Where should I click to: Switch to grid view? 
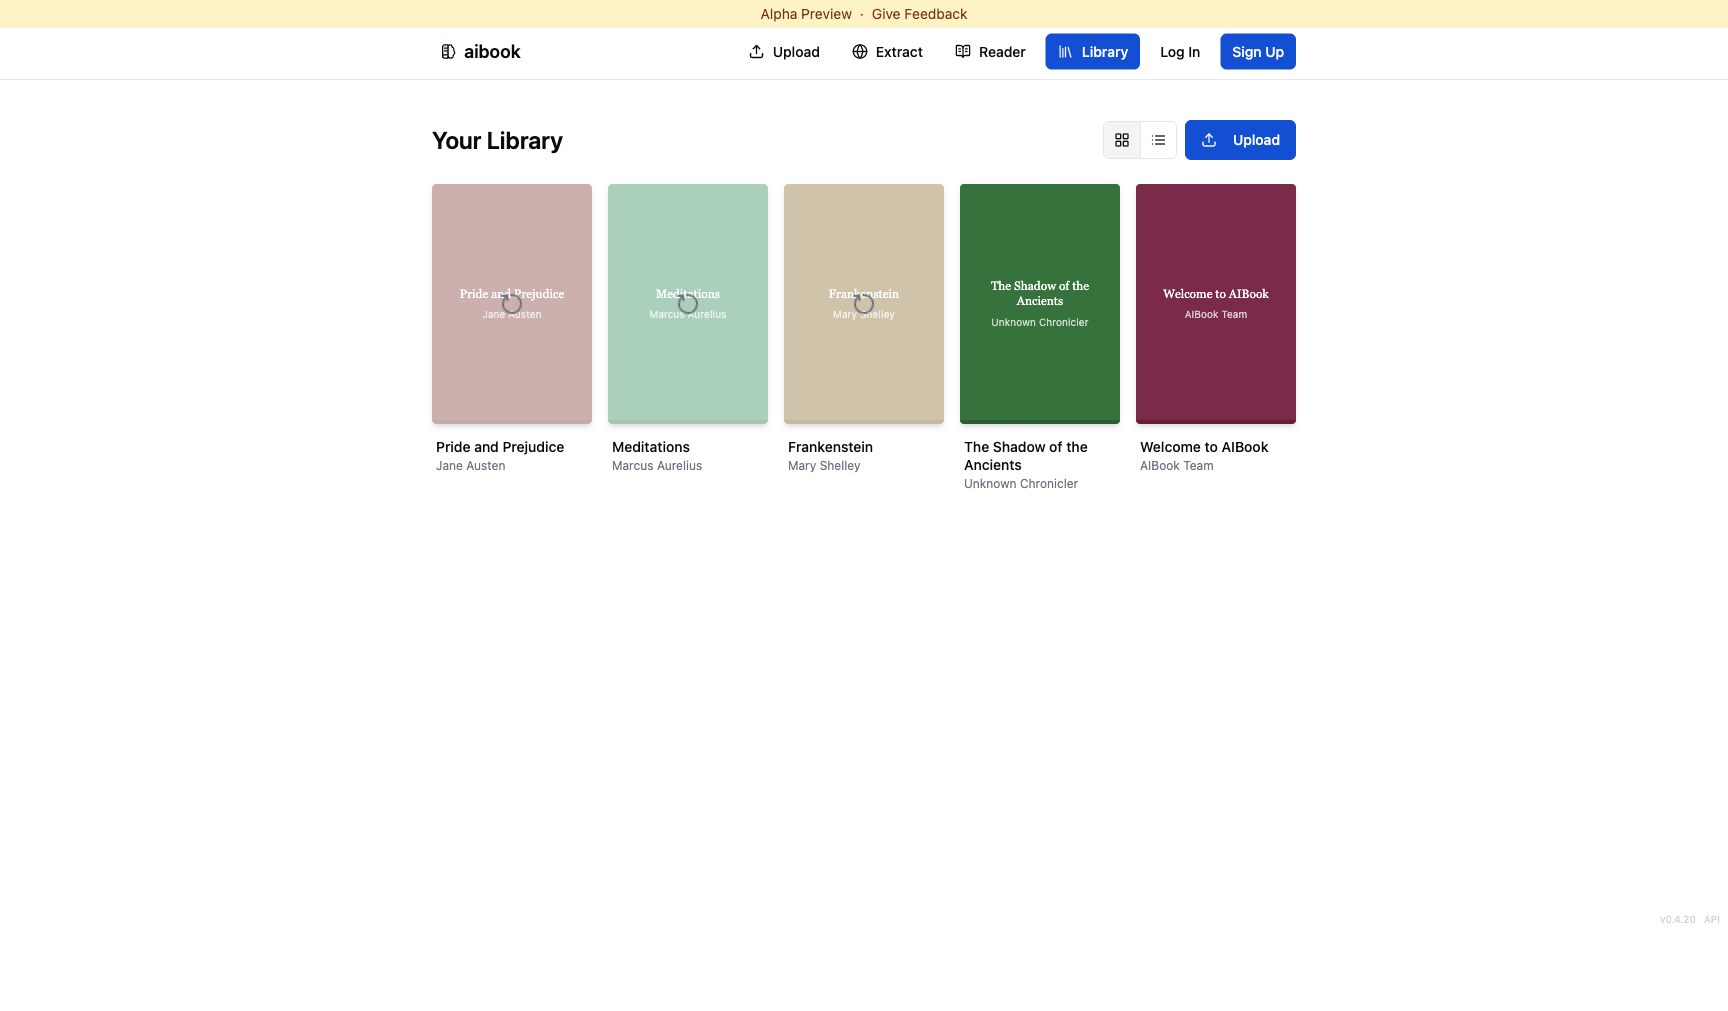coord(1122,140)
